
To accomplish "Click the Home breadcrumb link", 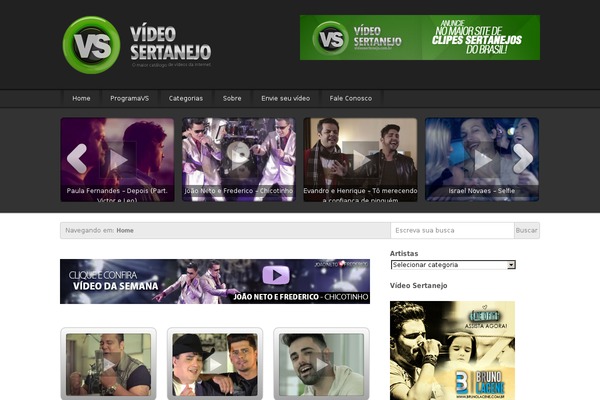I will 125,230.
